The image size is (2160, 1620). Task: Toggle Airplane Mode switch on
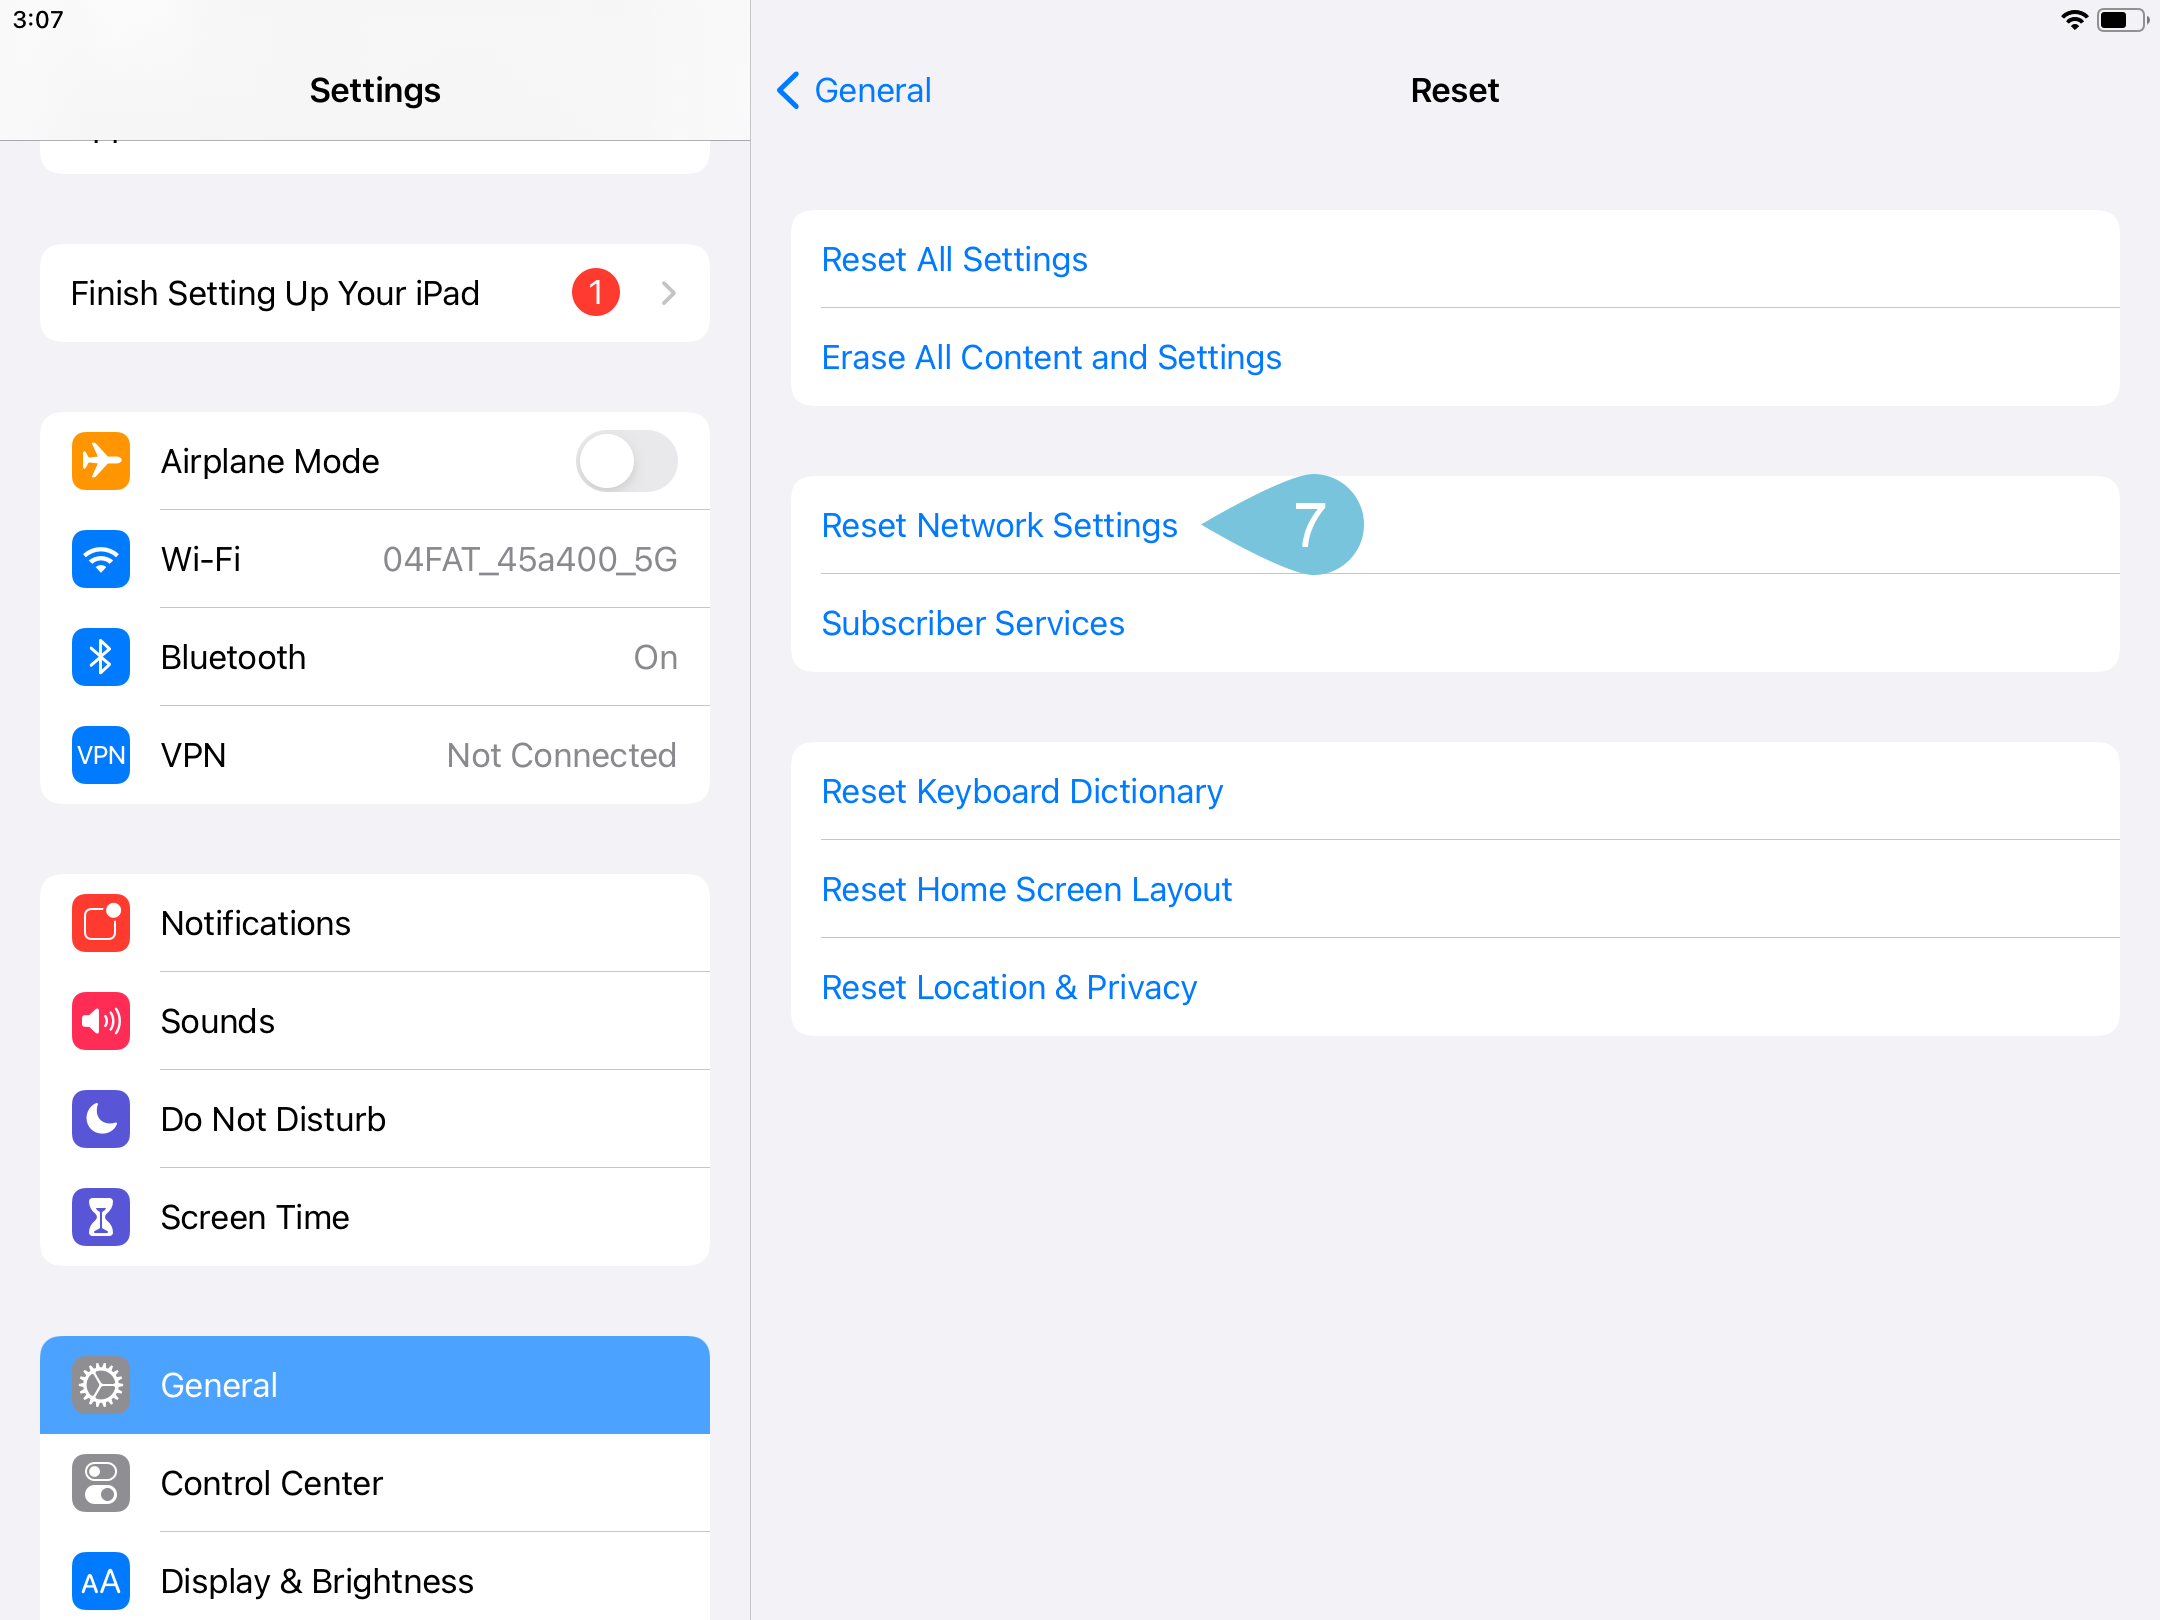click(x=626, y=461)
